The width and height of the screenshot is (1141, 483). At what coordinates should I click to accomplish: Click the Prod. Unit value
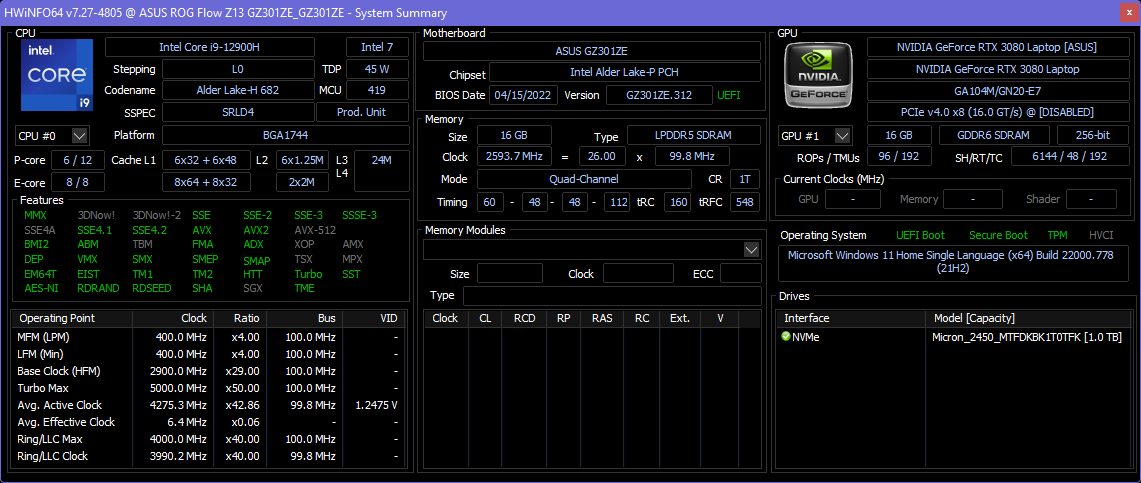(x=362, y=112)
